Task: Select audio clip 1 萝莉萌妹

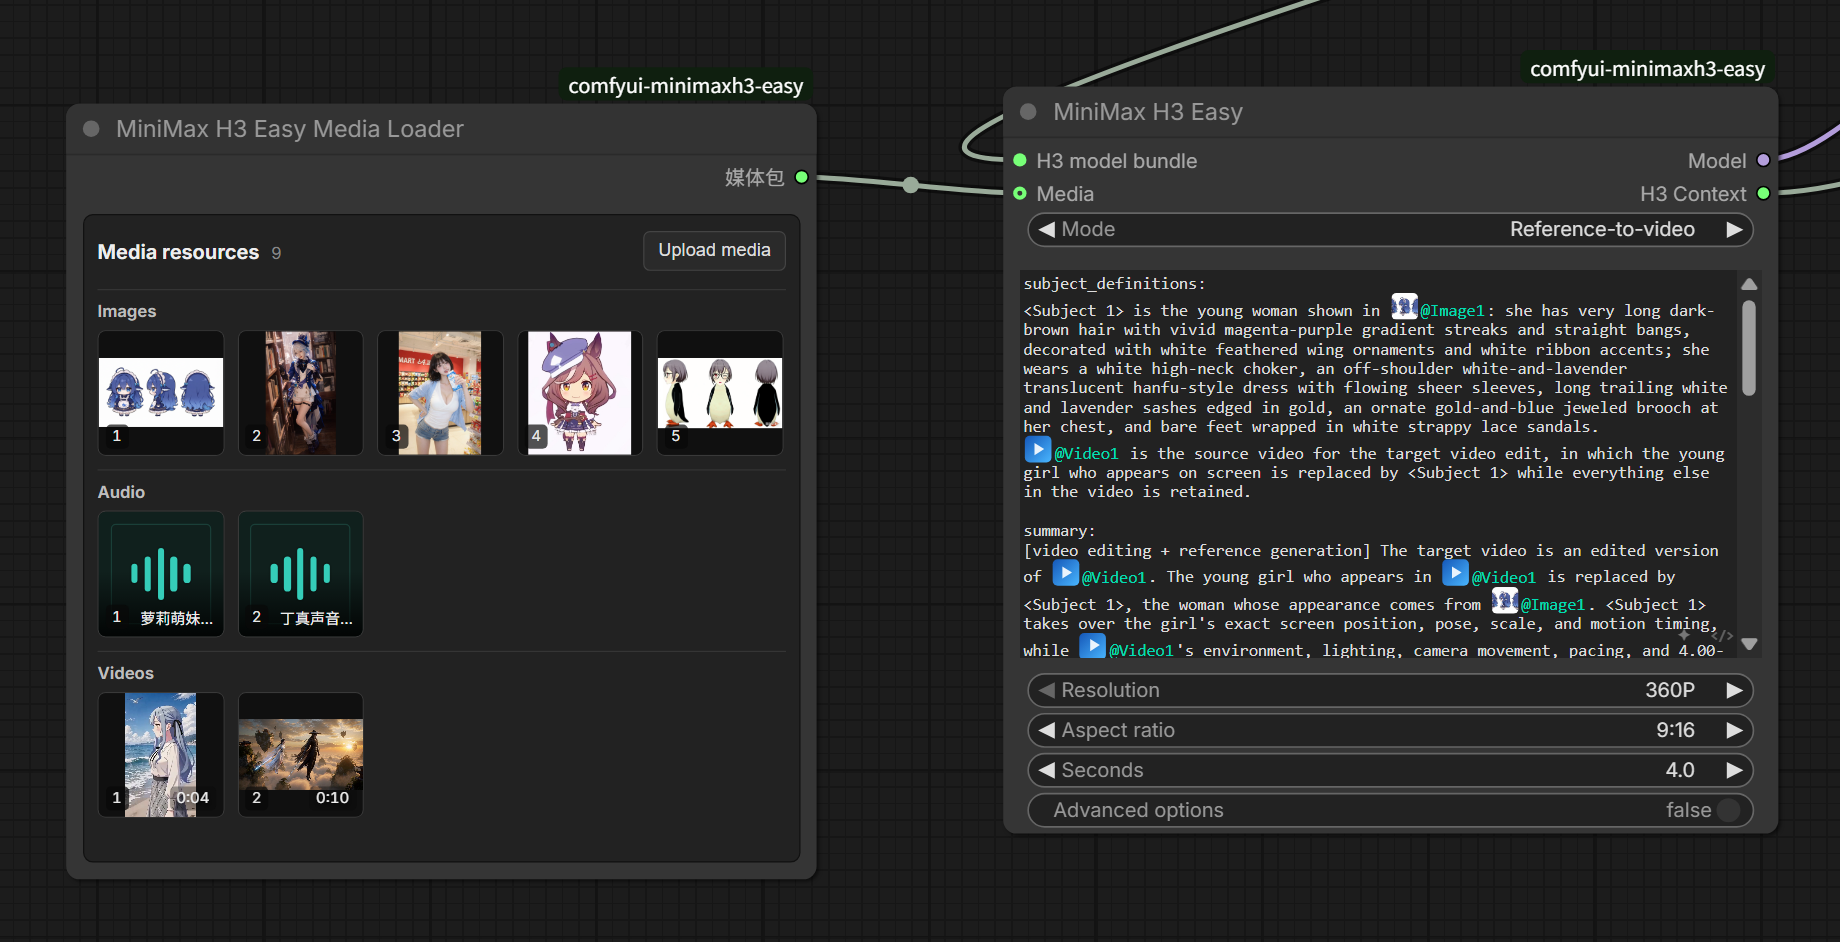Action: pos(161,574)
